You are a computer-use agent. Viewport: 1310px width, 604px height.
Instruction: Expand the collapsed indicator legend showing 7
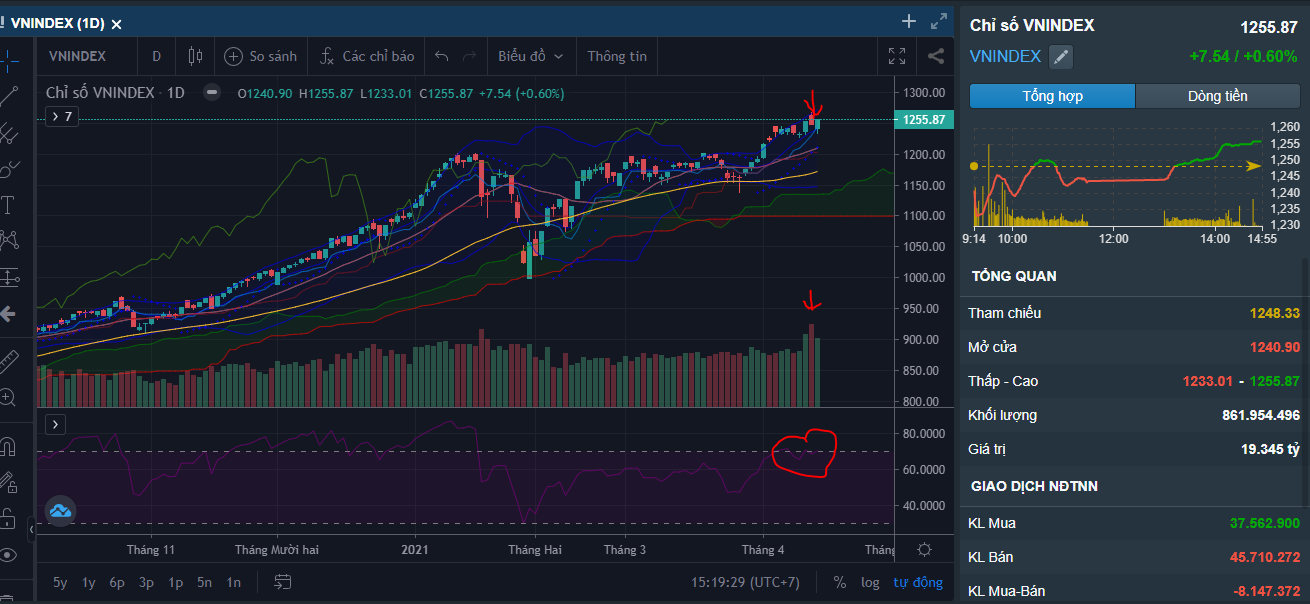pos(61,117)
